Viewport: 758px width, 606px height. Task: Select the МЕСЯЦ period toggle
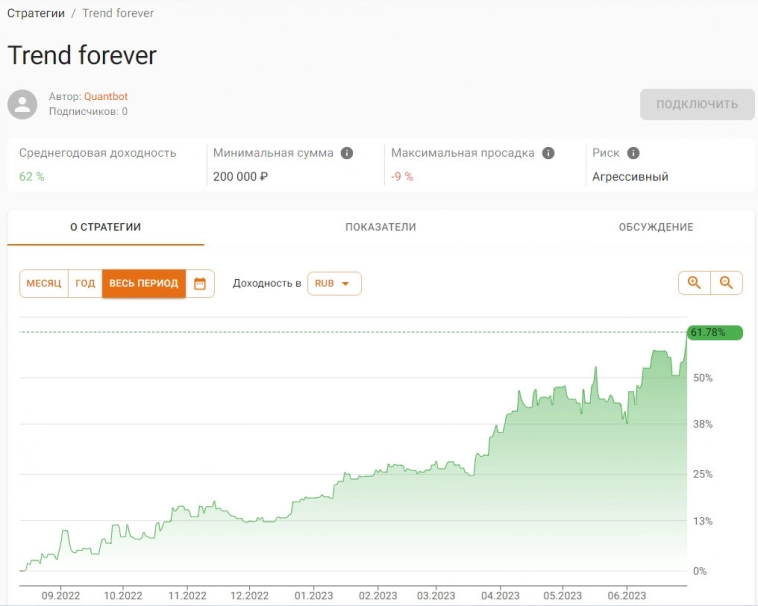point(44,284)
